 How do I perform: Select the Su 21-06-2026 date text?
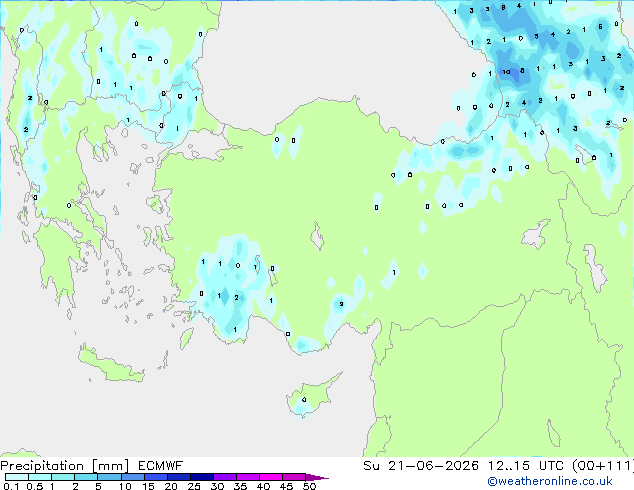click(x=421, y=466)
